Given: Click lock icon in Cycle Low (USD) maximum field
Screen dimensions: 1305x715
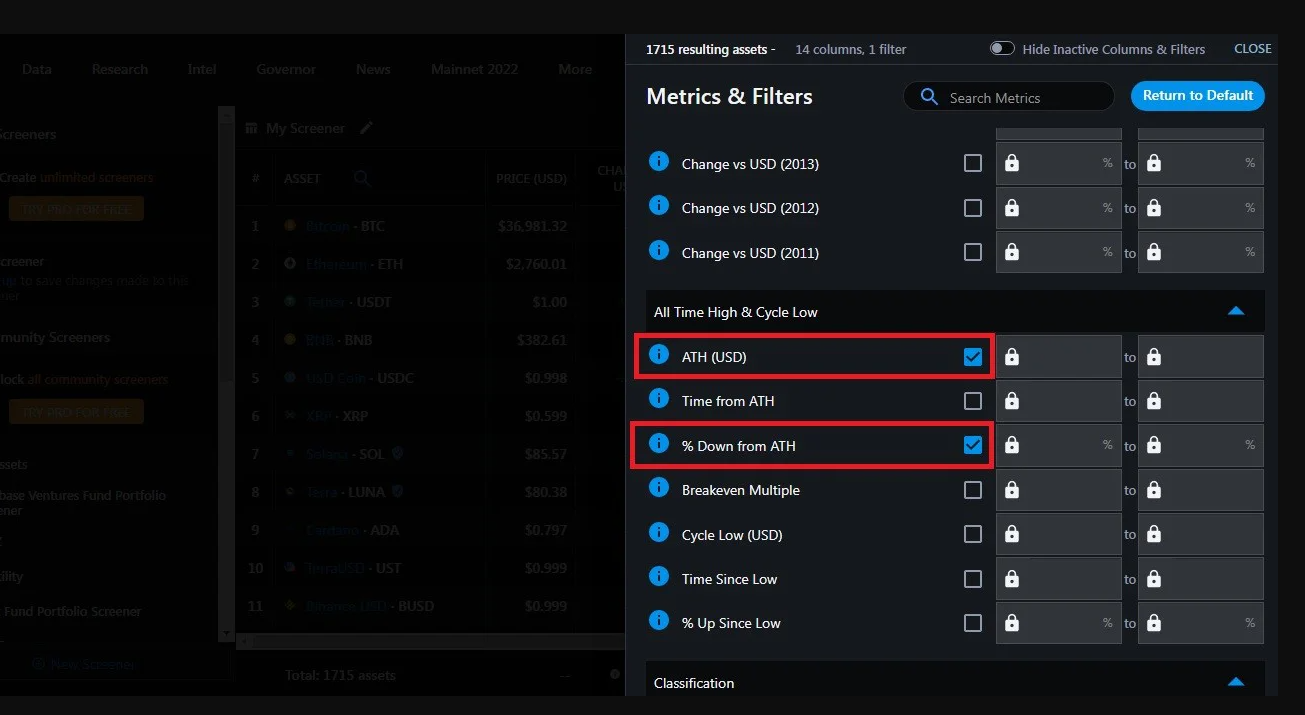Looking at the screenshot, I should pyautogui.click(x=1154, y=534).
